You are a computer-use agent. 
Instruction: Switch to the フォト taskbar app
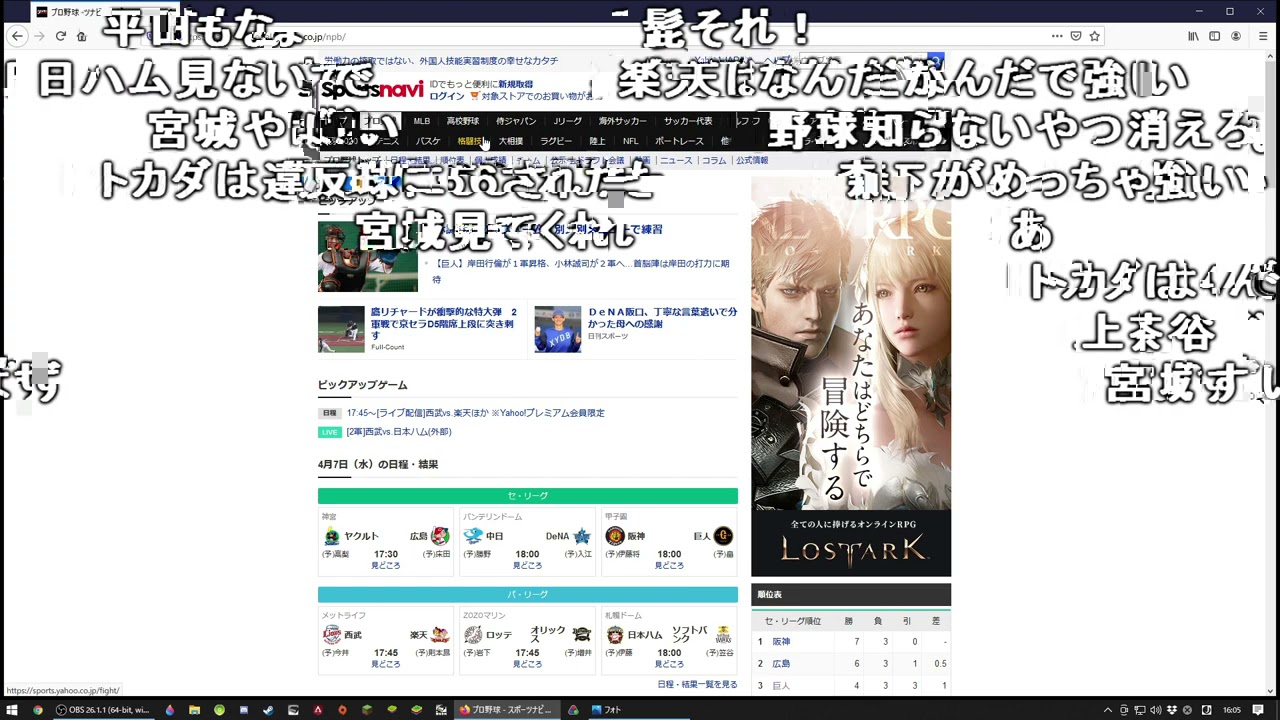607,710
